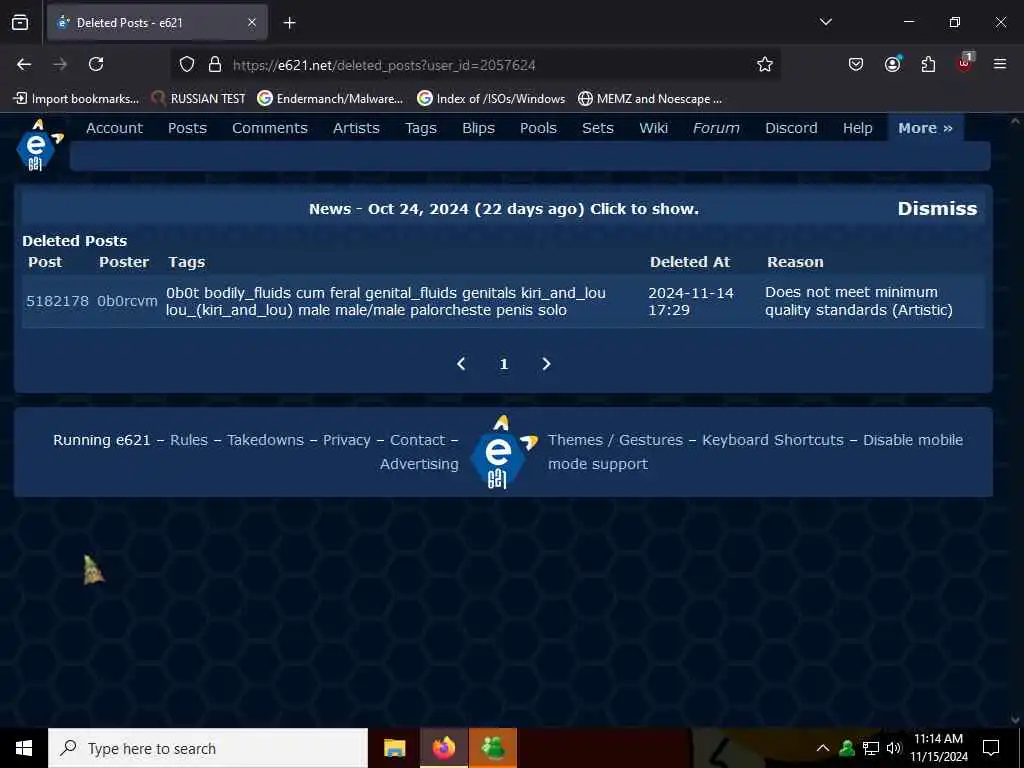Open the Contact footer link
Image resolution: width=1024 pixels, height=768 pixels.
pos(417,440)
